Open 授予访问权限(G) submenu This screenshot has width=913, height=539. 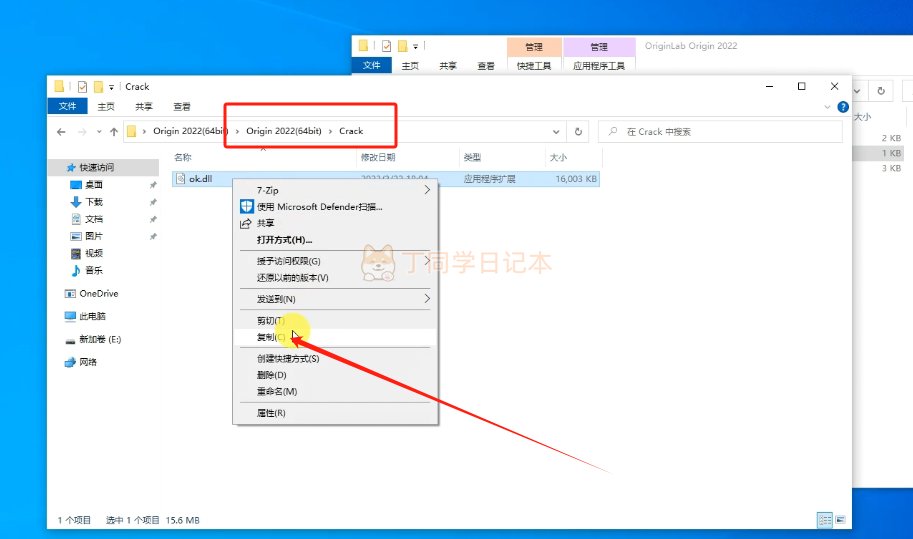click(335, 261)
